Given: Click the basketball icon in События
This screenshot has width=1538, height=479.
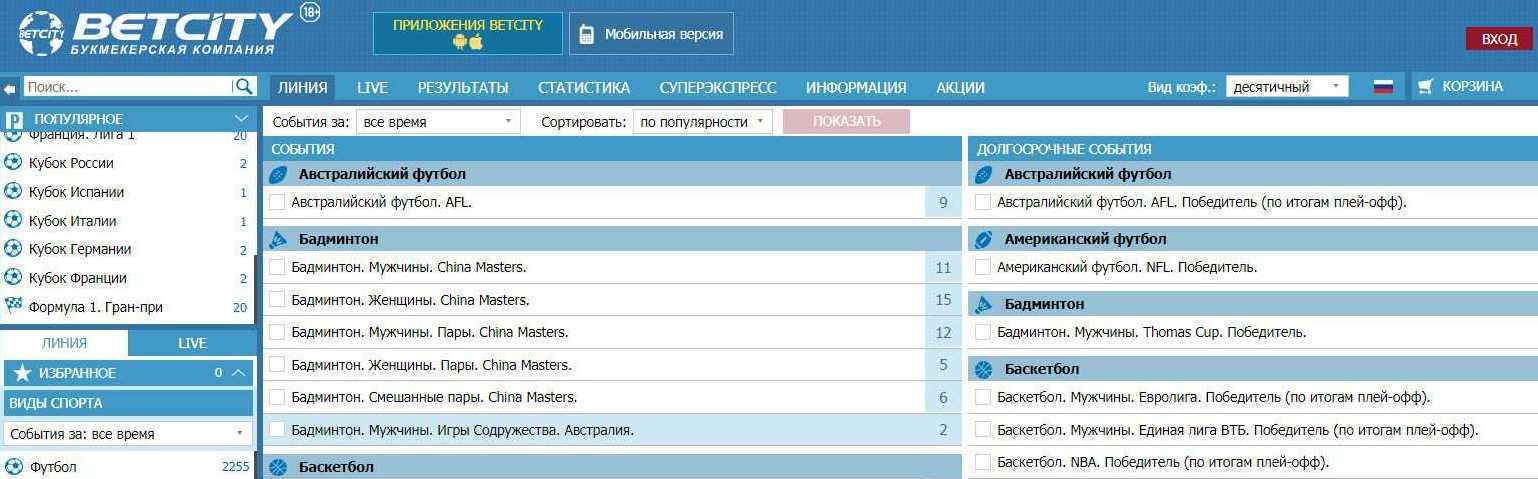Looking at the screenshot, I should tap(279, 467).
